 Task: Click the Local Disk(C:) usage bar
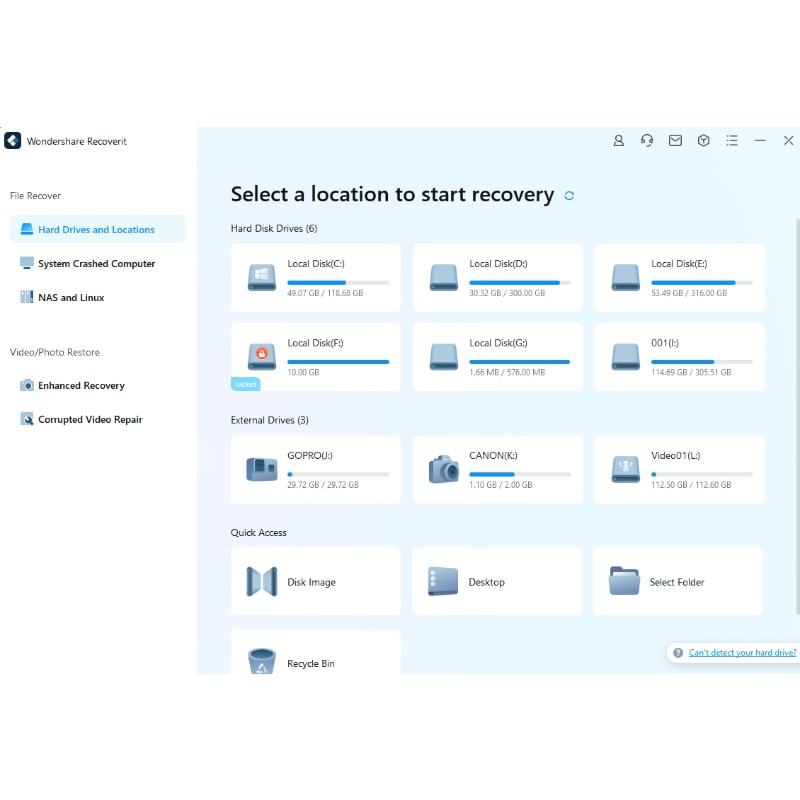tap(338, 283)
